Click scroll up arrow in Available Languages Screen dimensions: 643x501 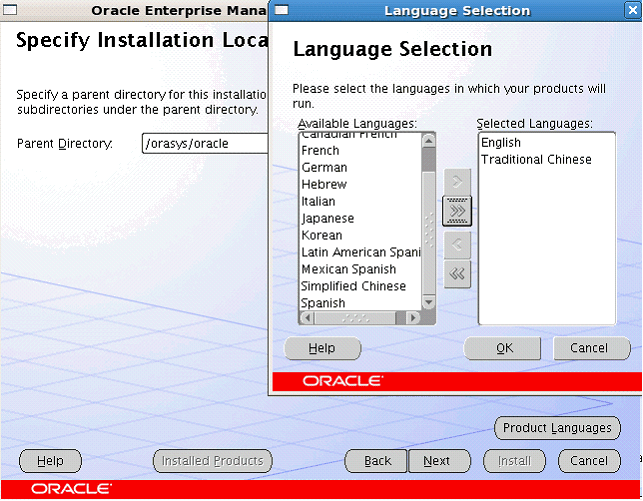click(x=429, y=141)
